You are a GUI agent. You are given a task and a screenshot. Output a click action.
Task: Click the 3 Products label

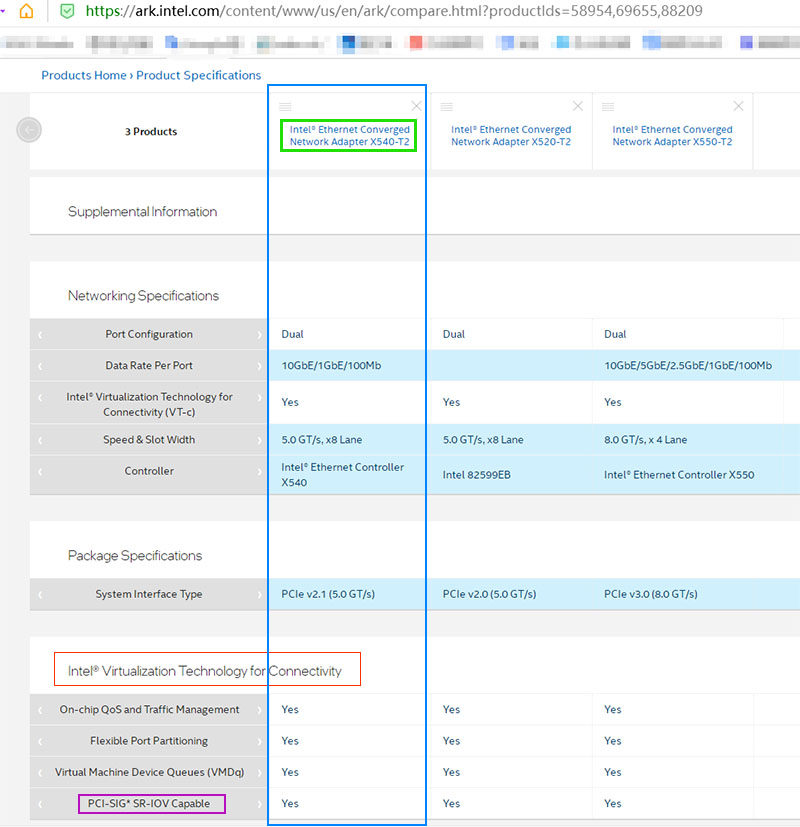point(151,132)
